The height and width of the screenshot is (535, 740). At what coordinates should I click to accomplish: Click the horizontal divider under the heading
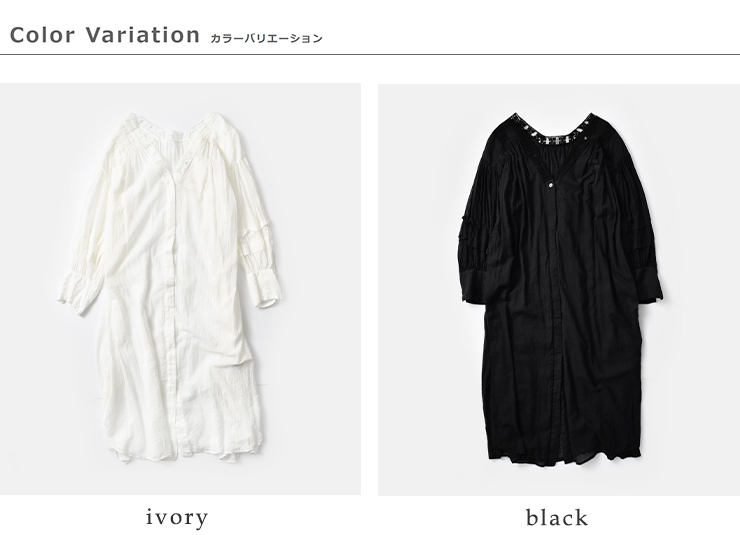tap(370, 55)
